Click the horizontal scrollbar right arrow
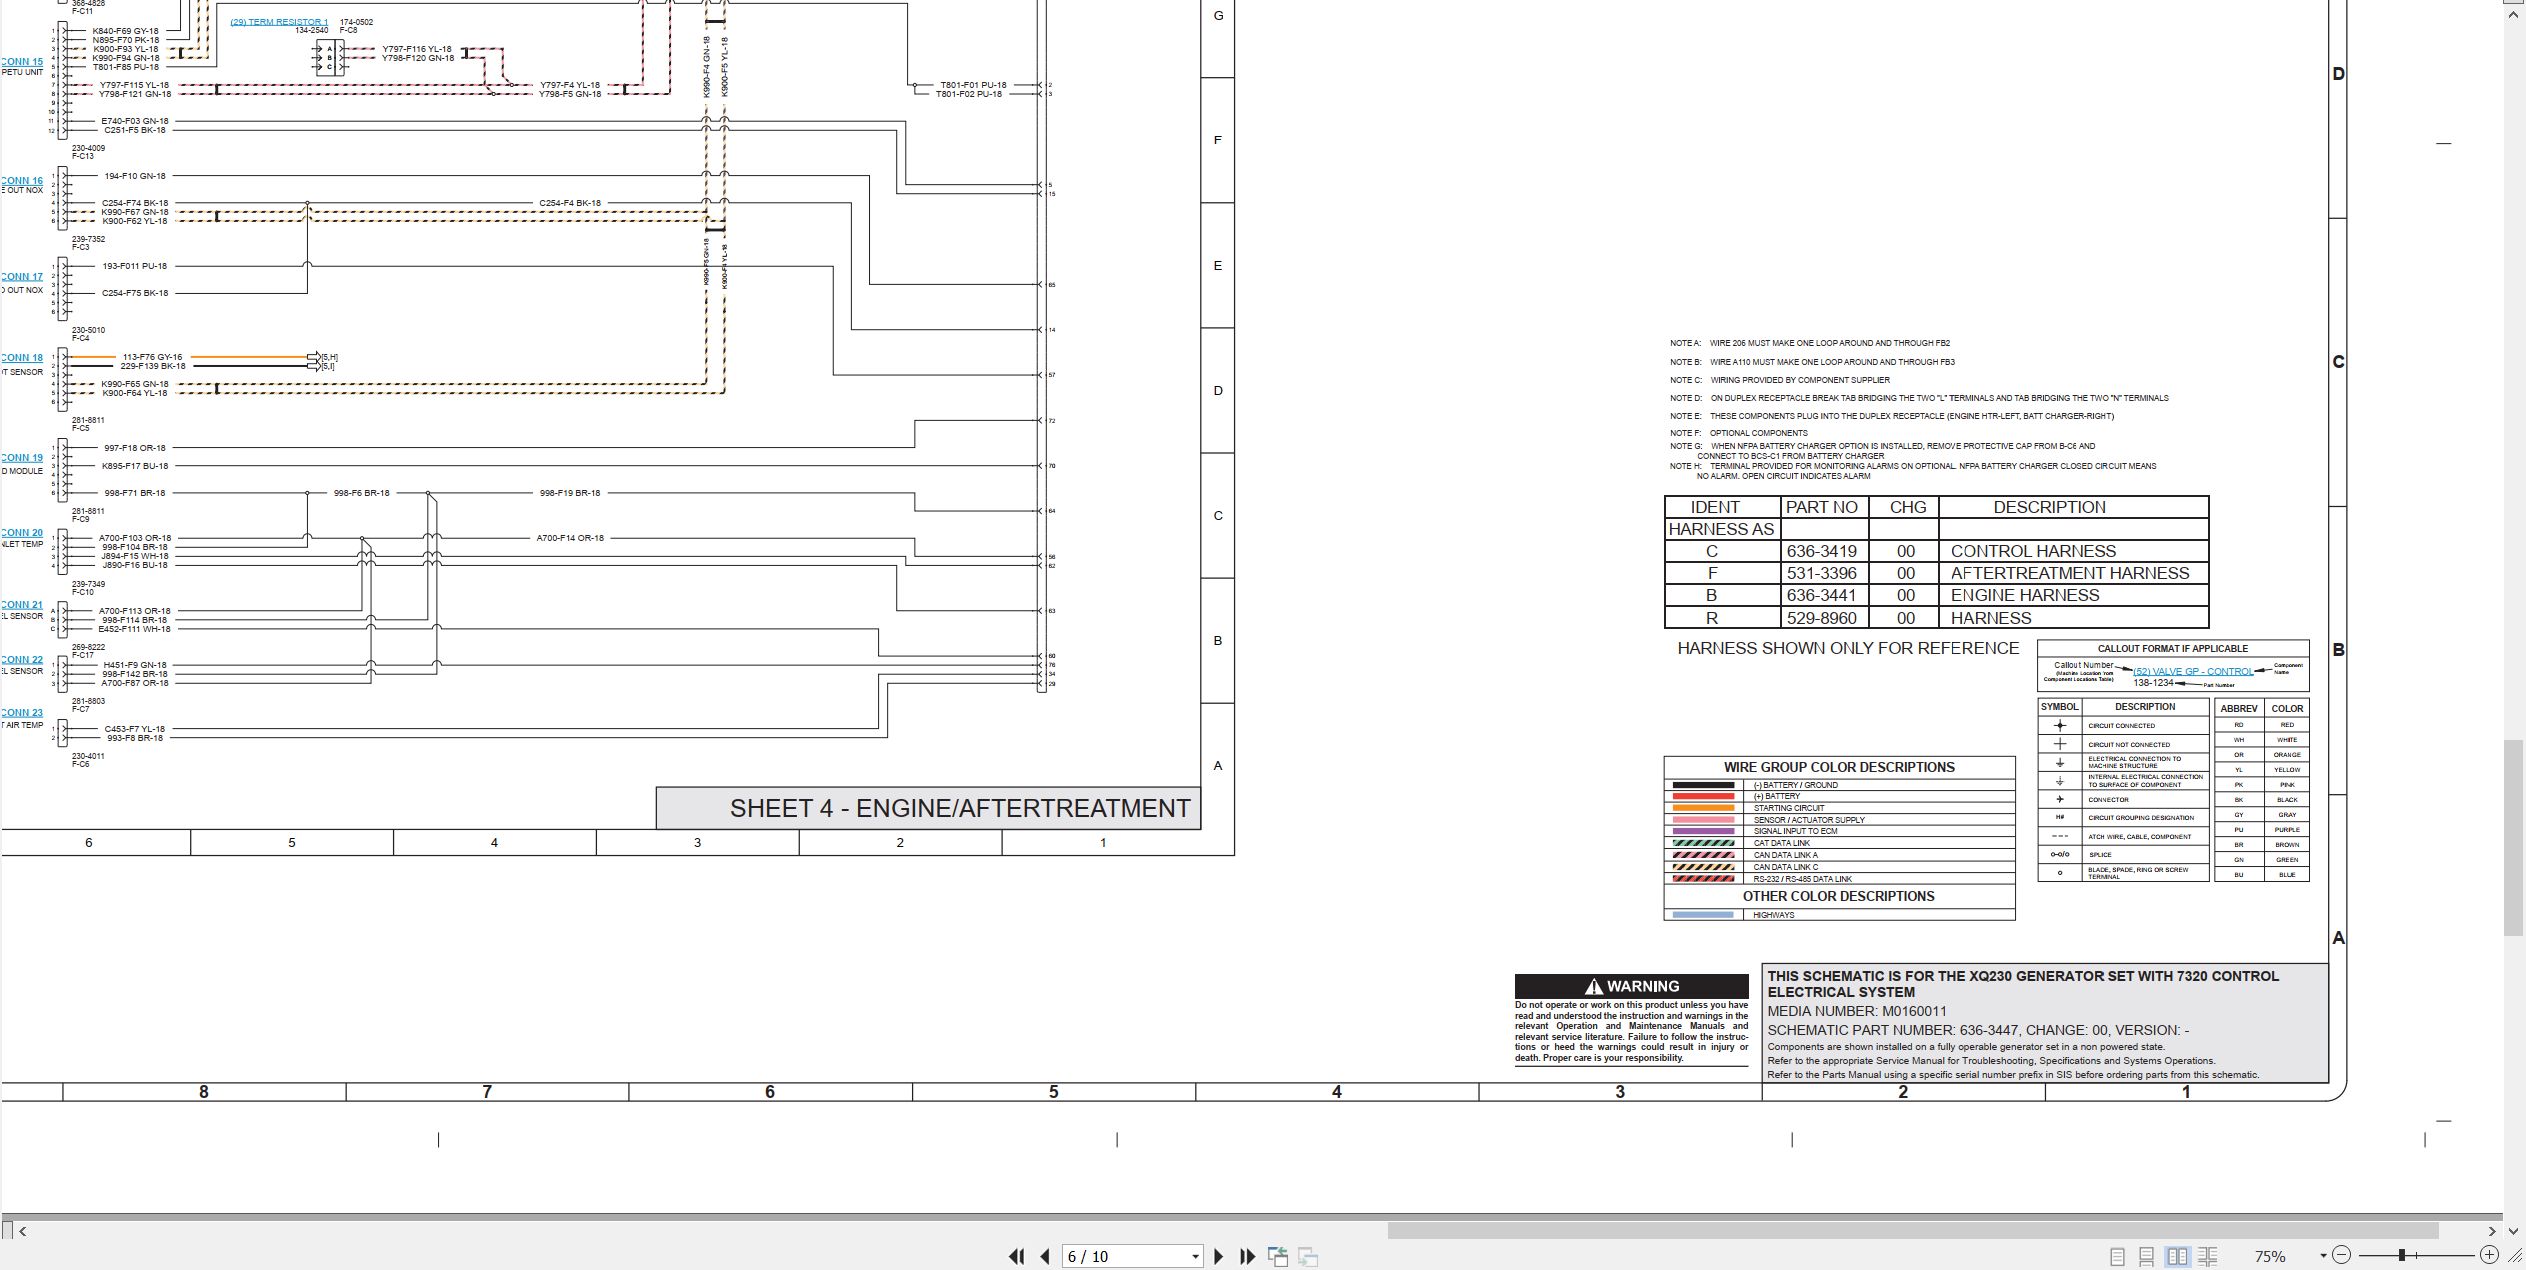Viewport: 2526px width, 1270px height. [2491, 1231]
